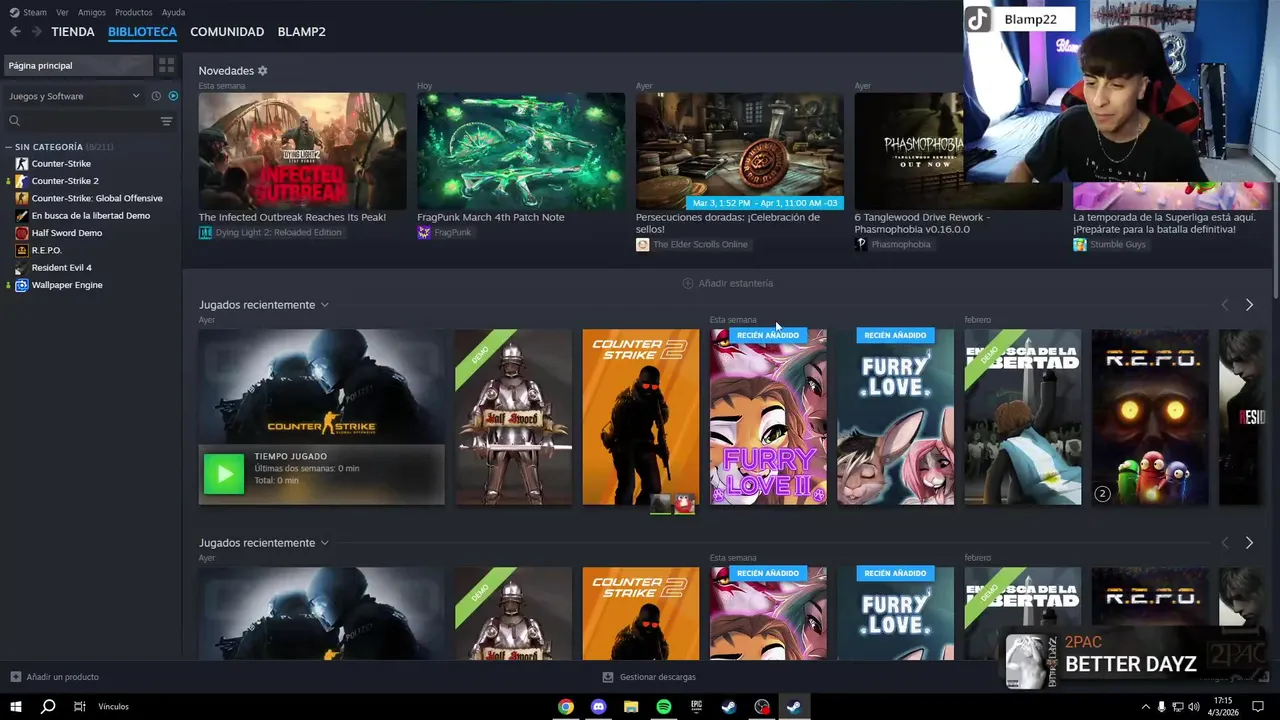Click The Elder Scrolls Online link

[692, 245]
